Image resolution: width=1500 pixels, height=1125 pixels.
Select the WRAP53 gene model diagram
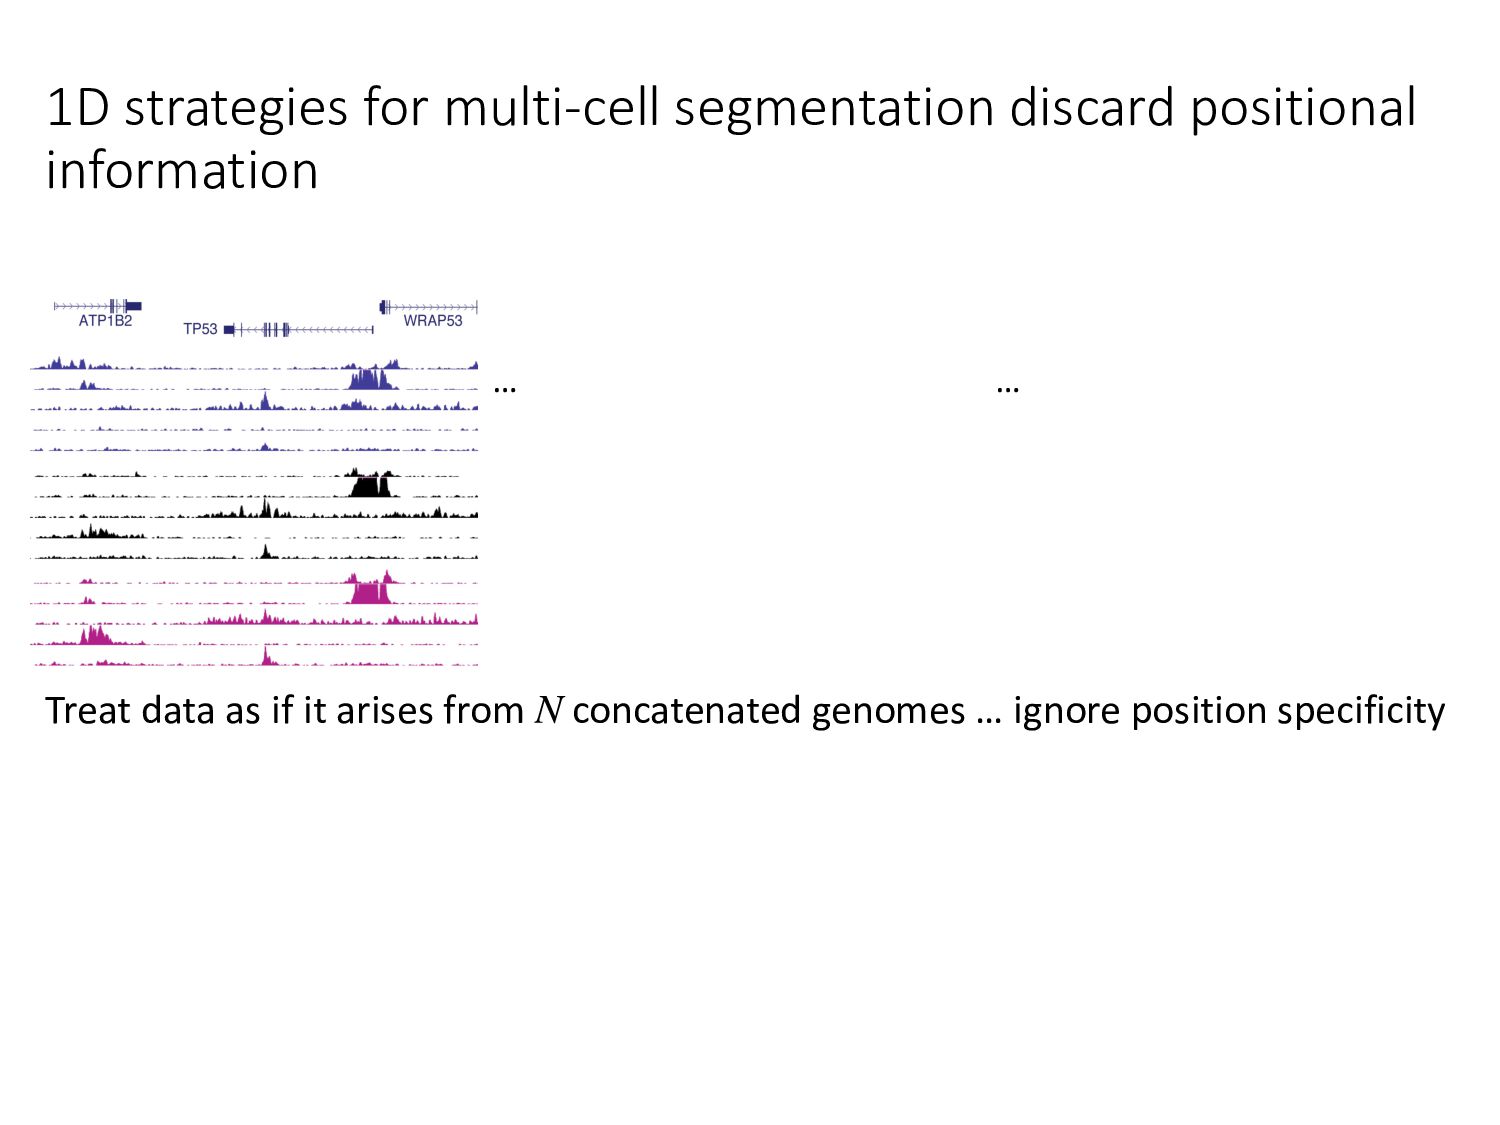tap(428, 306)
